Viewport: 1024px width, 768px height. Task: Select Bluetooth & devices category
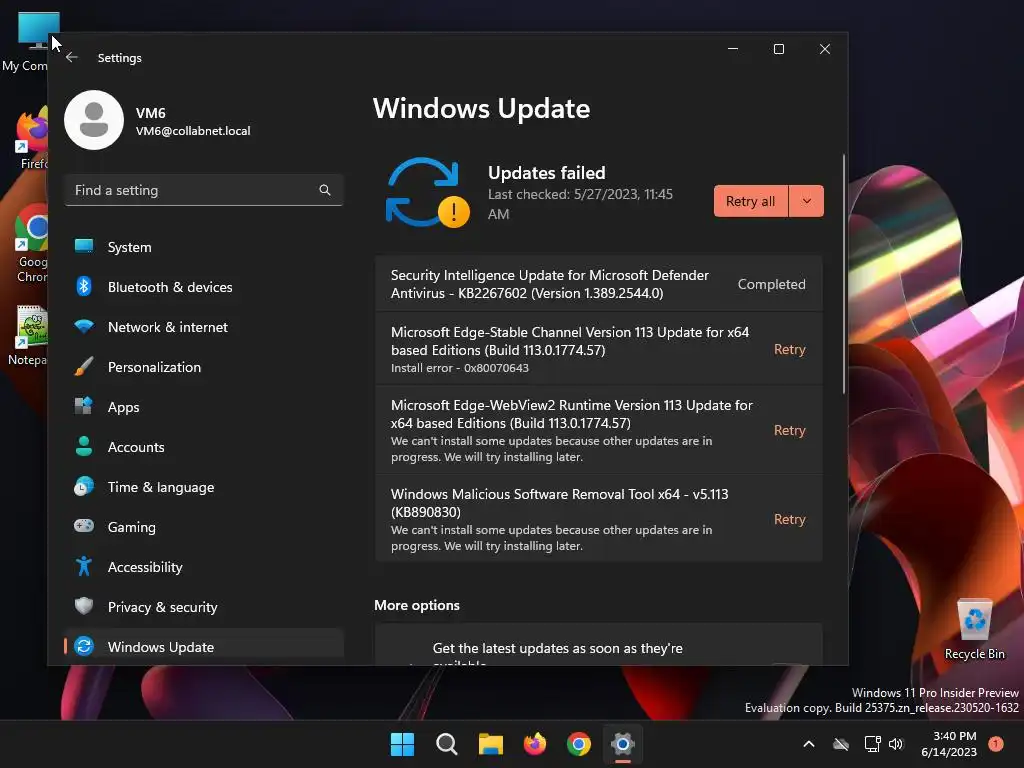tap(204, 287)
